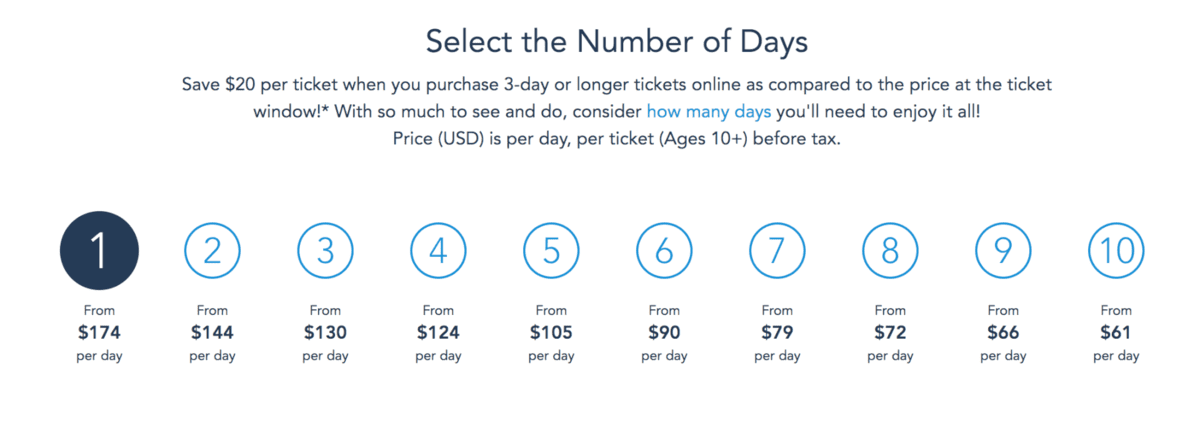
Task: Select the 4-day circle button
Action: [438, 250]
